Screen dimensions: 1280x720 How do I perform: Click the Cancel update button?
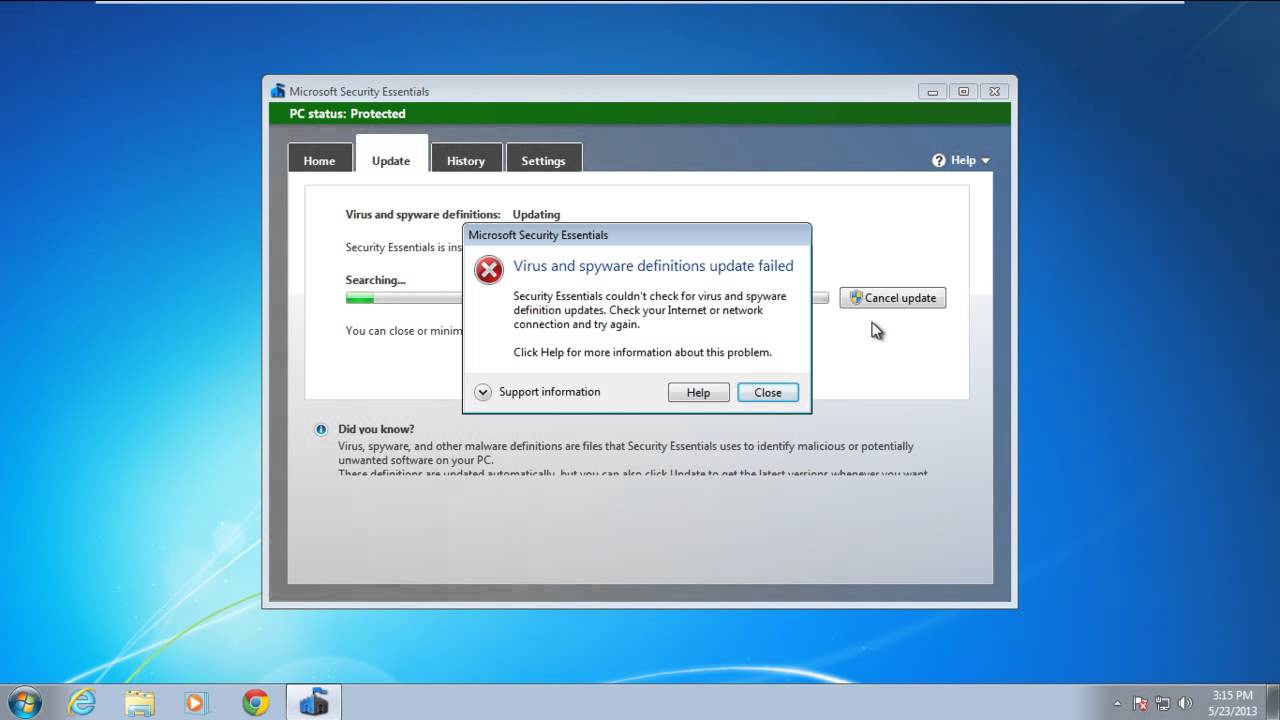(893, 298)
